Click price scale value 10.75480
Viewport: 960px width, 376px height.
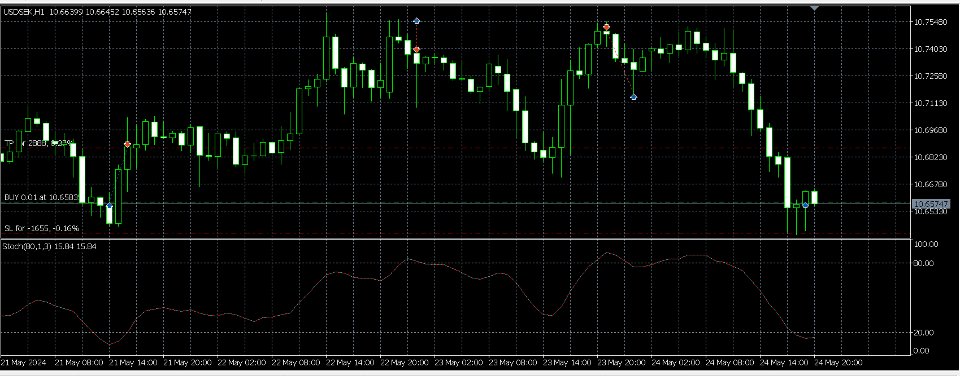pos(931,22)
